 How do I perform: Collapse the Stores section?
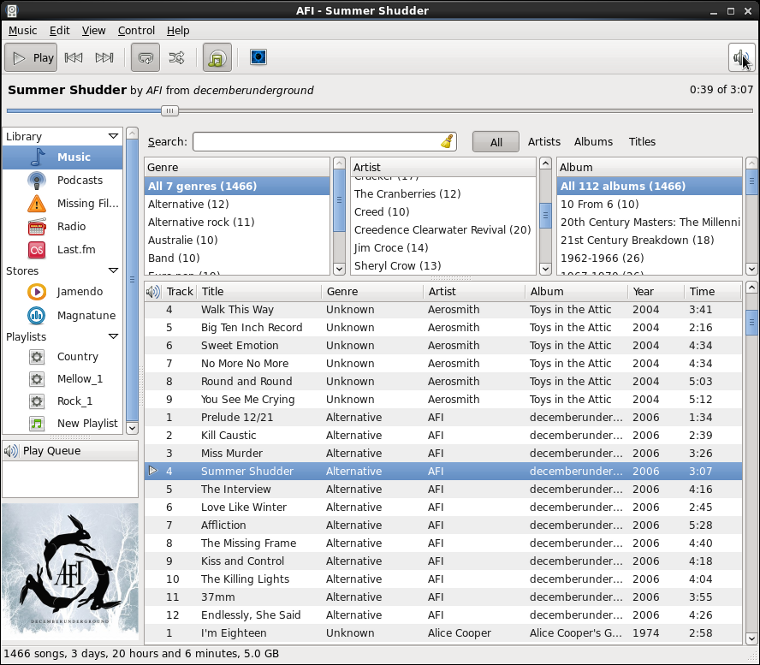[113, 271]
